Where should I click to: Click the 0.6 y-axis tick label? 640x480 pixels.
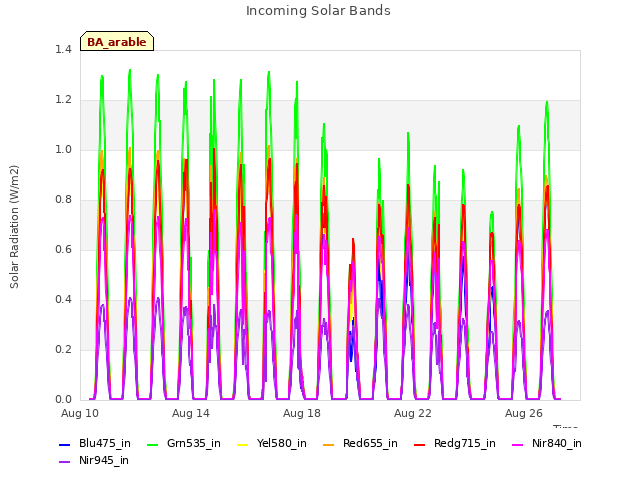coord(63,250)
